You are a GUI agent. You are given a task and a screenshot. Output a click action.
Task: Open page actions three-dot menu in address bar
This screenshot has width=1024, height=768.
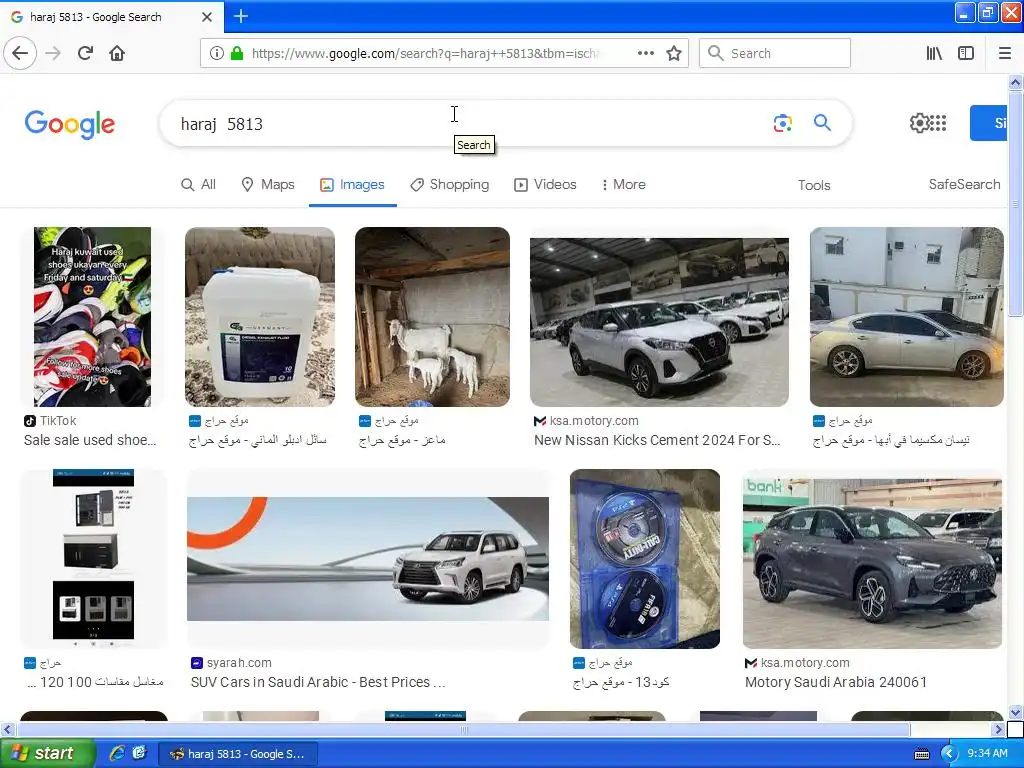point(645,53)
